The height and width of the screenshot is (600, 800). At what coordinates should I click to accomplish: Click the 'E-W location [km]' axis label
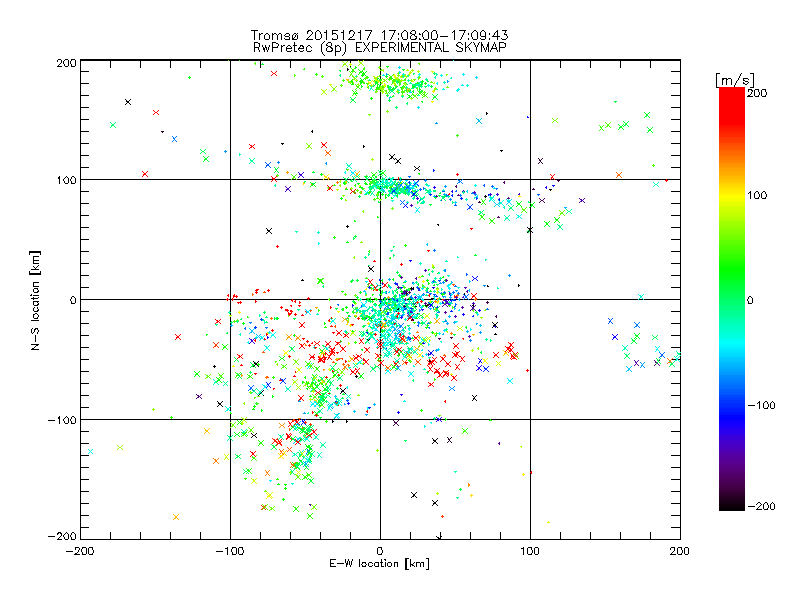pos(379,564)
